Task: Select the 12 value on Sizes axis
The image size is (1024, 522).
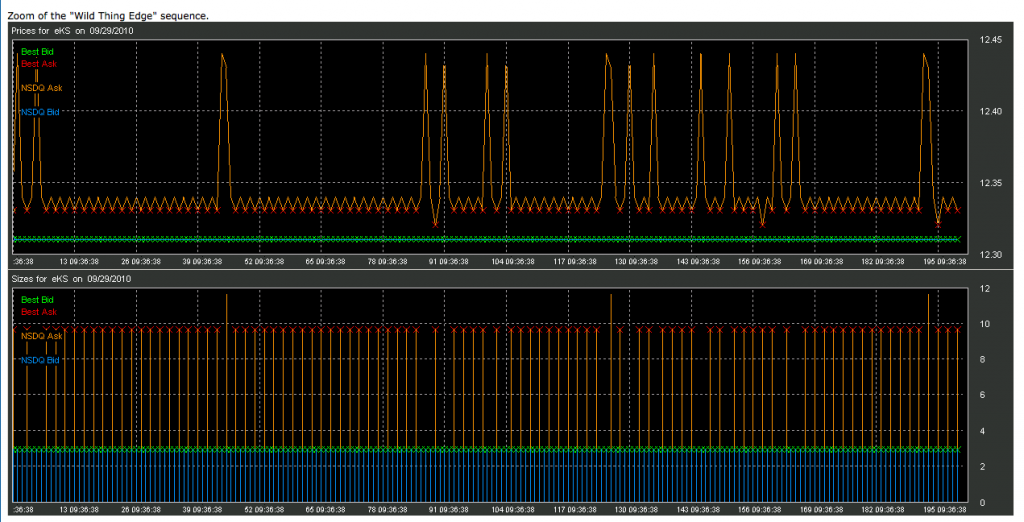Action: pos(985,289)
